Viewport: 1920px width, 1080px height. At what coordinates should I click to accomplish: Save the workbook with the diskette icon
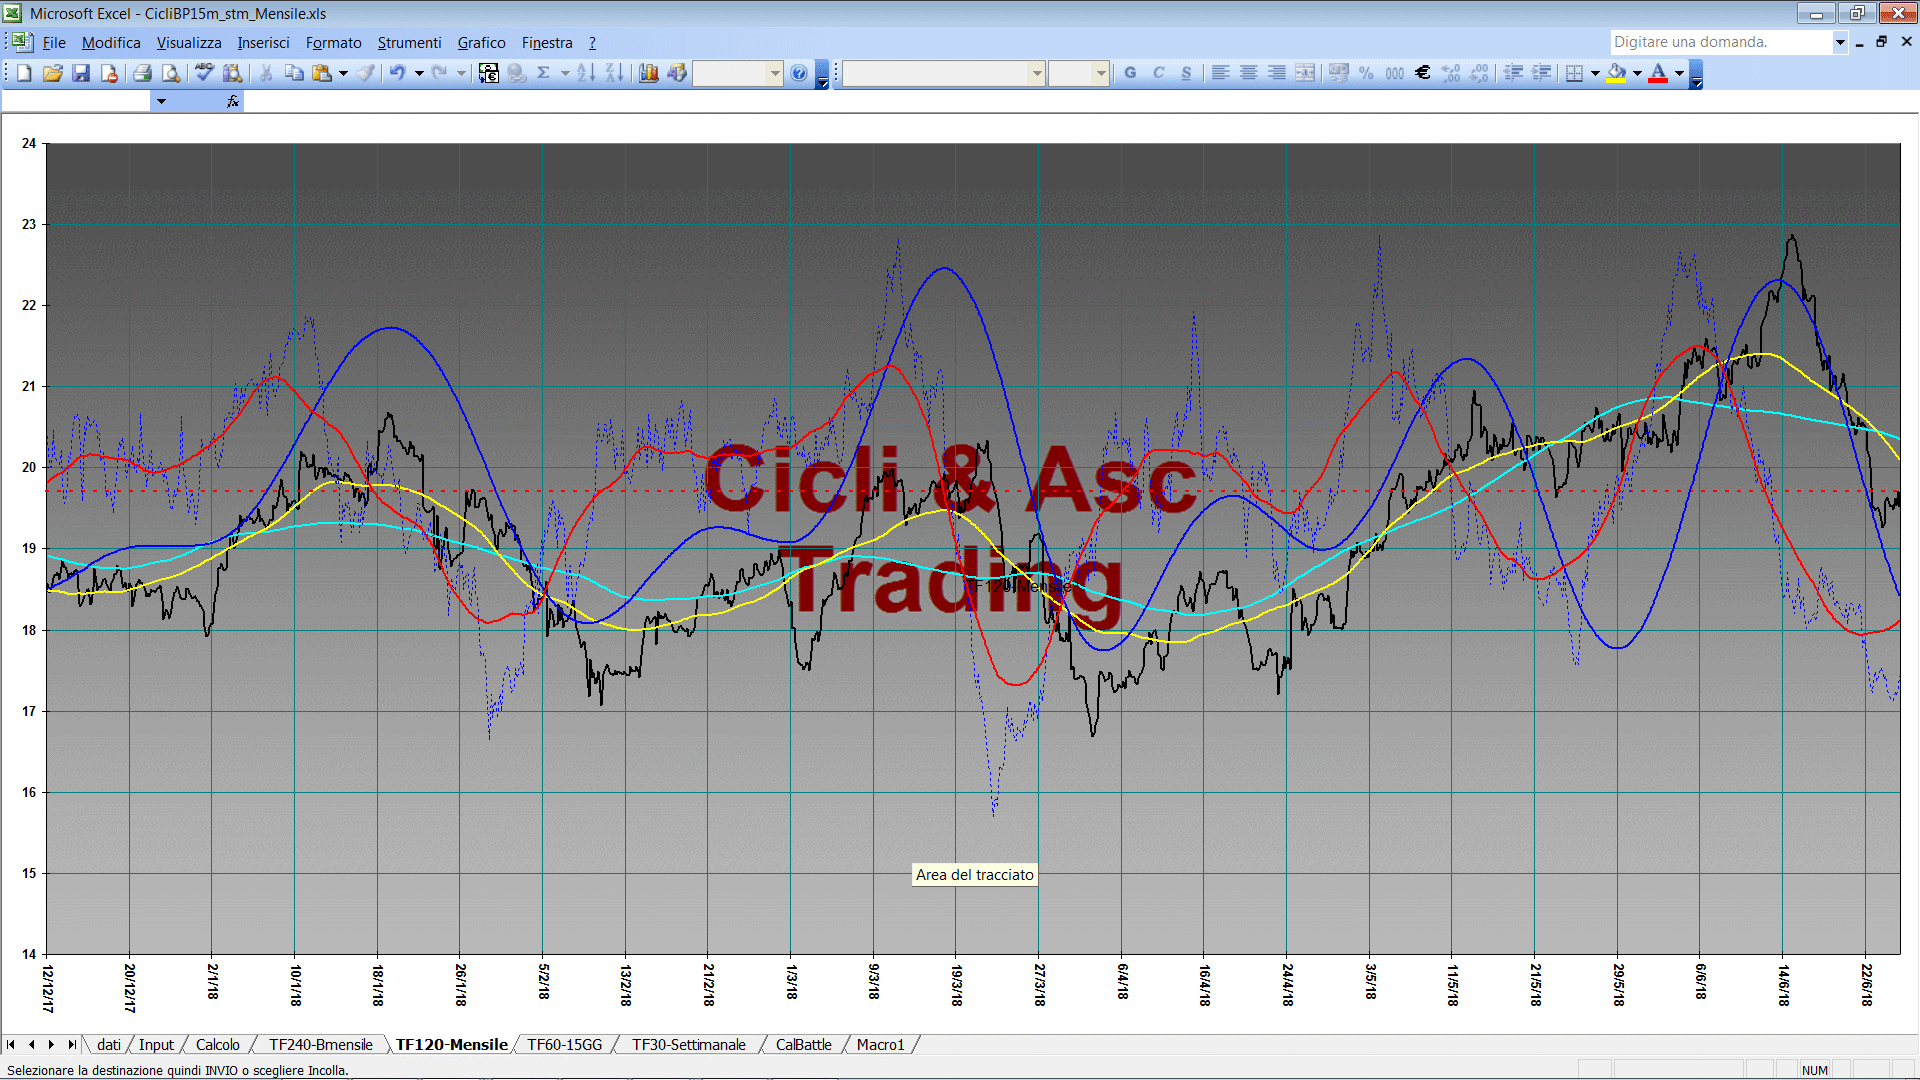point(81,73)
